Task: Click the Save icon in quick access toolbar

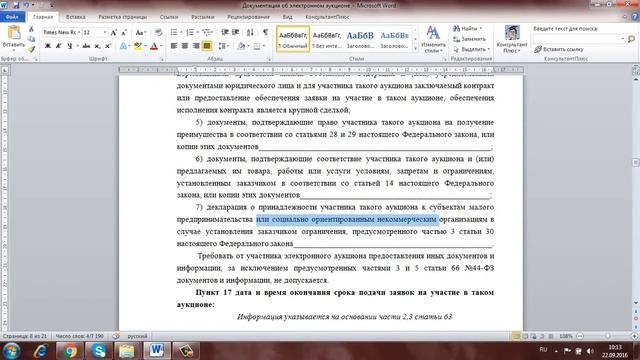Action: pos(16,5)
